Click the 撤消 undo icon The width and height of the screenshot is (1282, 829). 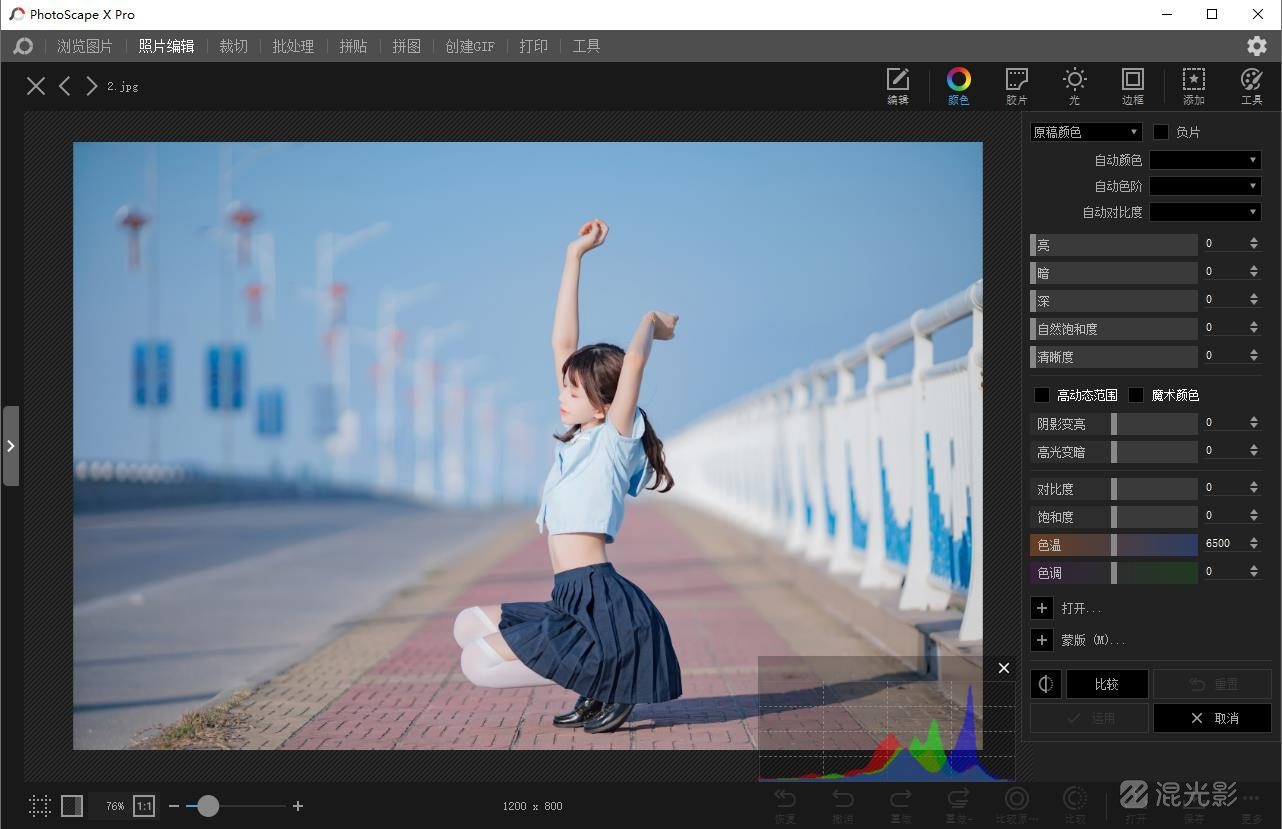(x=843, y=804)
